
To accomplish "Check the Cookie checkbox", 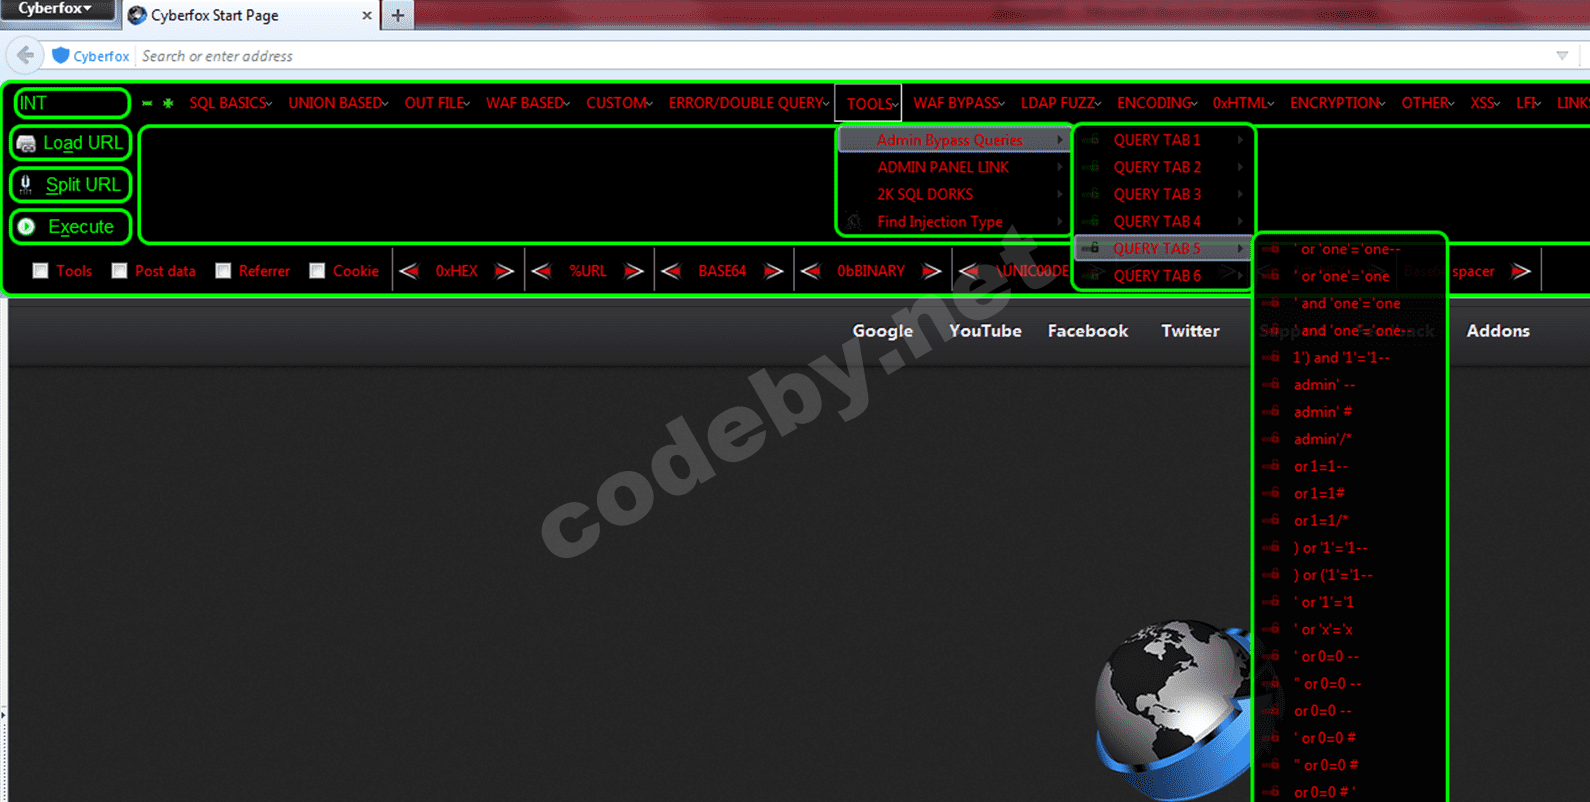I will [317, 271].
